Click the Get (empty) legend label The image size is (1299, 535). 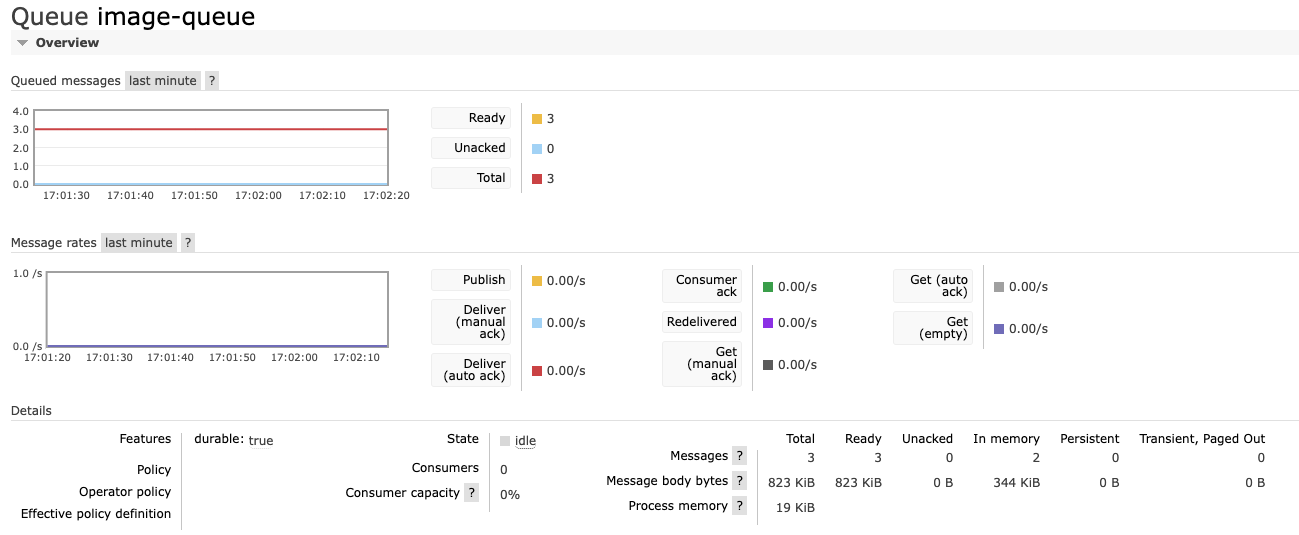(933, 328)
